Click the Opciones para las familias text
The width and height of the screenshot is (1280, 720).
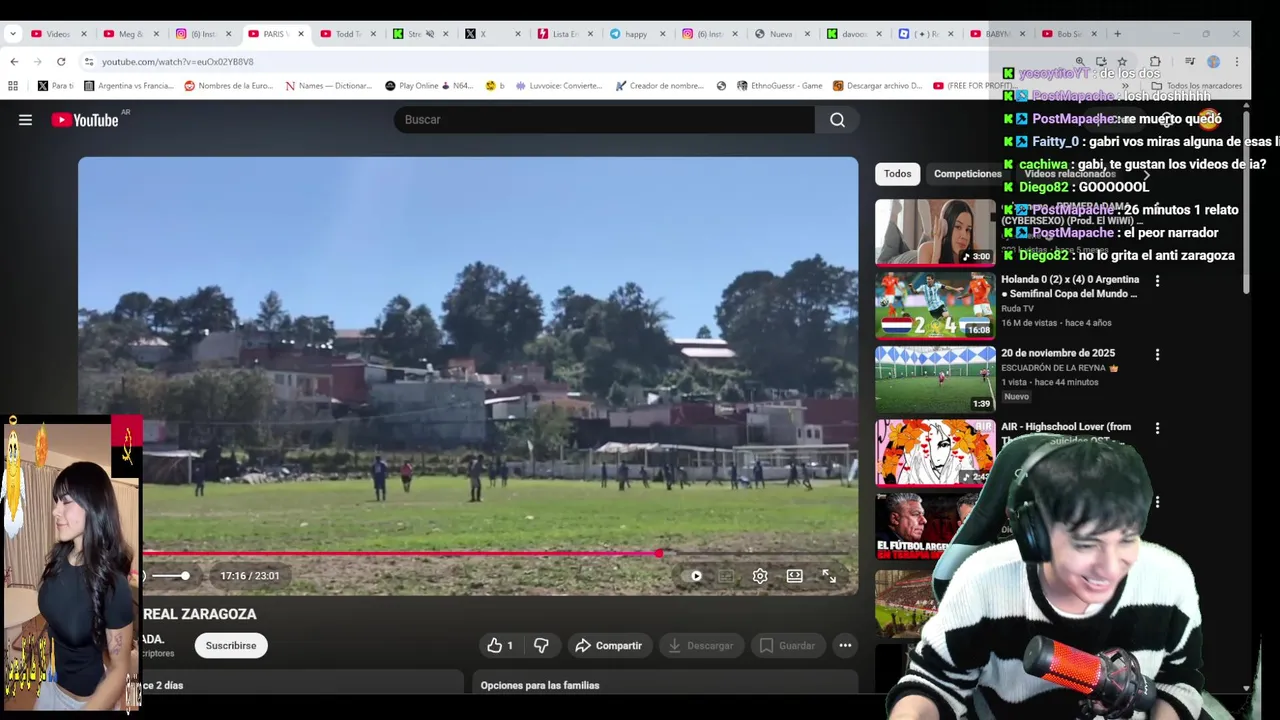tap(540, 686)
